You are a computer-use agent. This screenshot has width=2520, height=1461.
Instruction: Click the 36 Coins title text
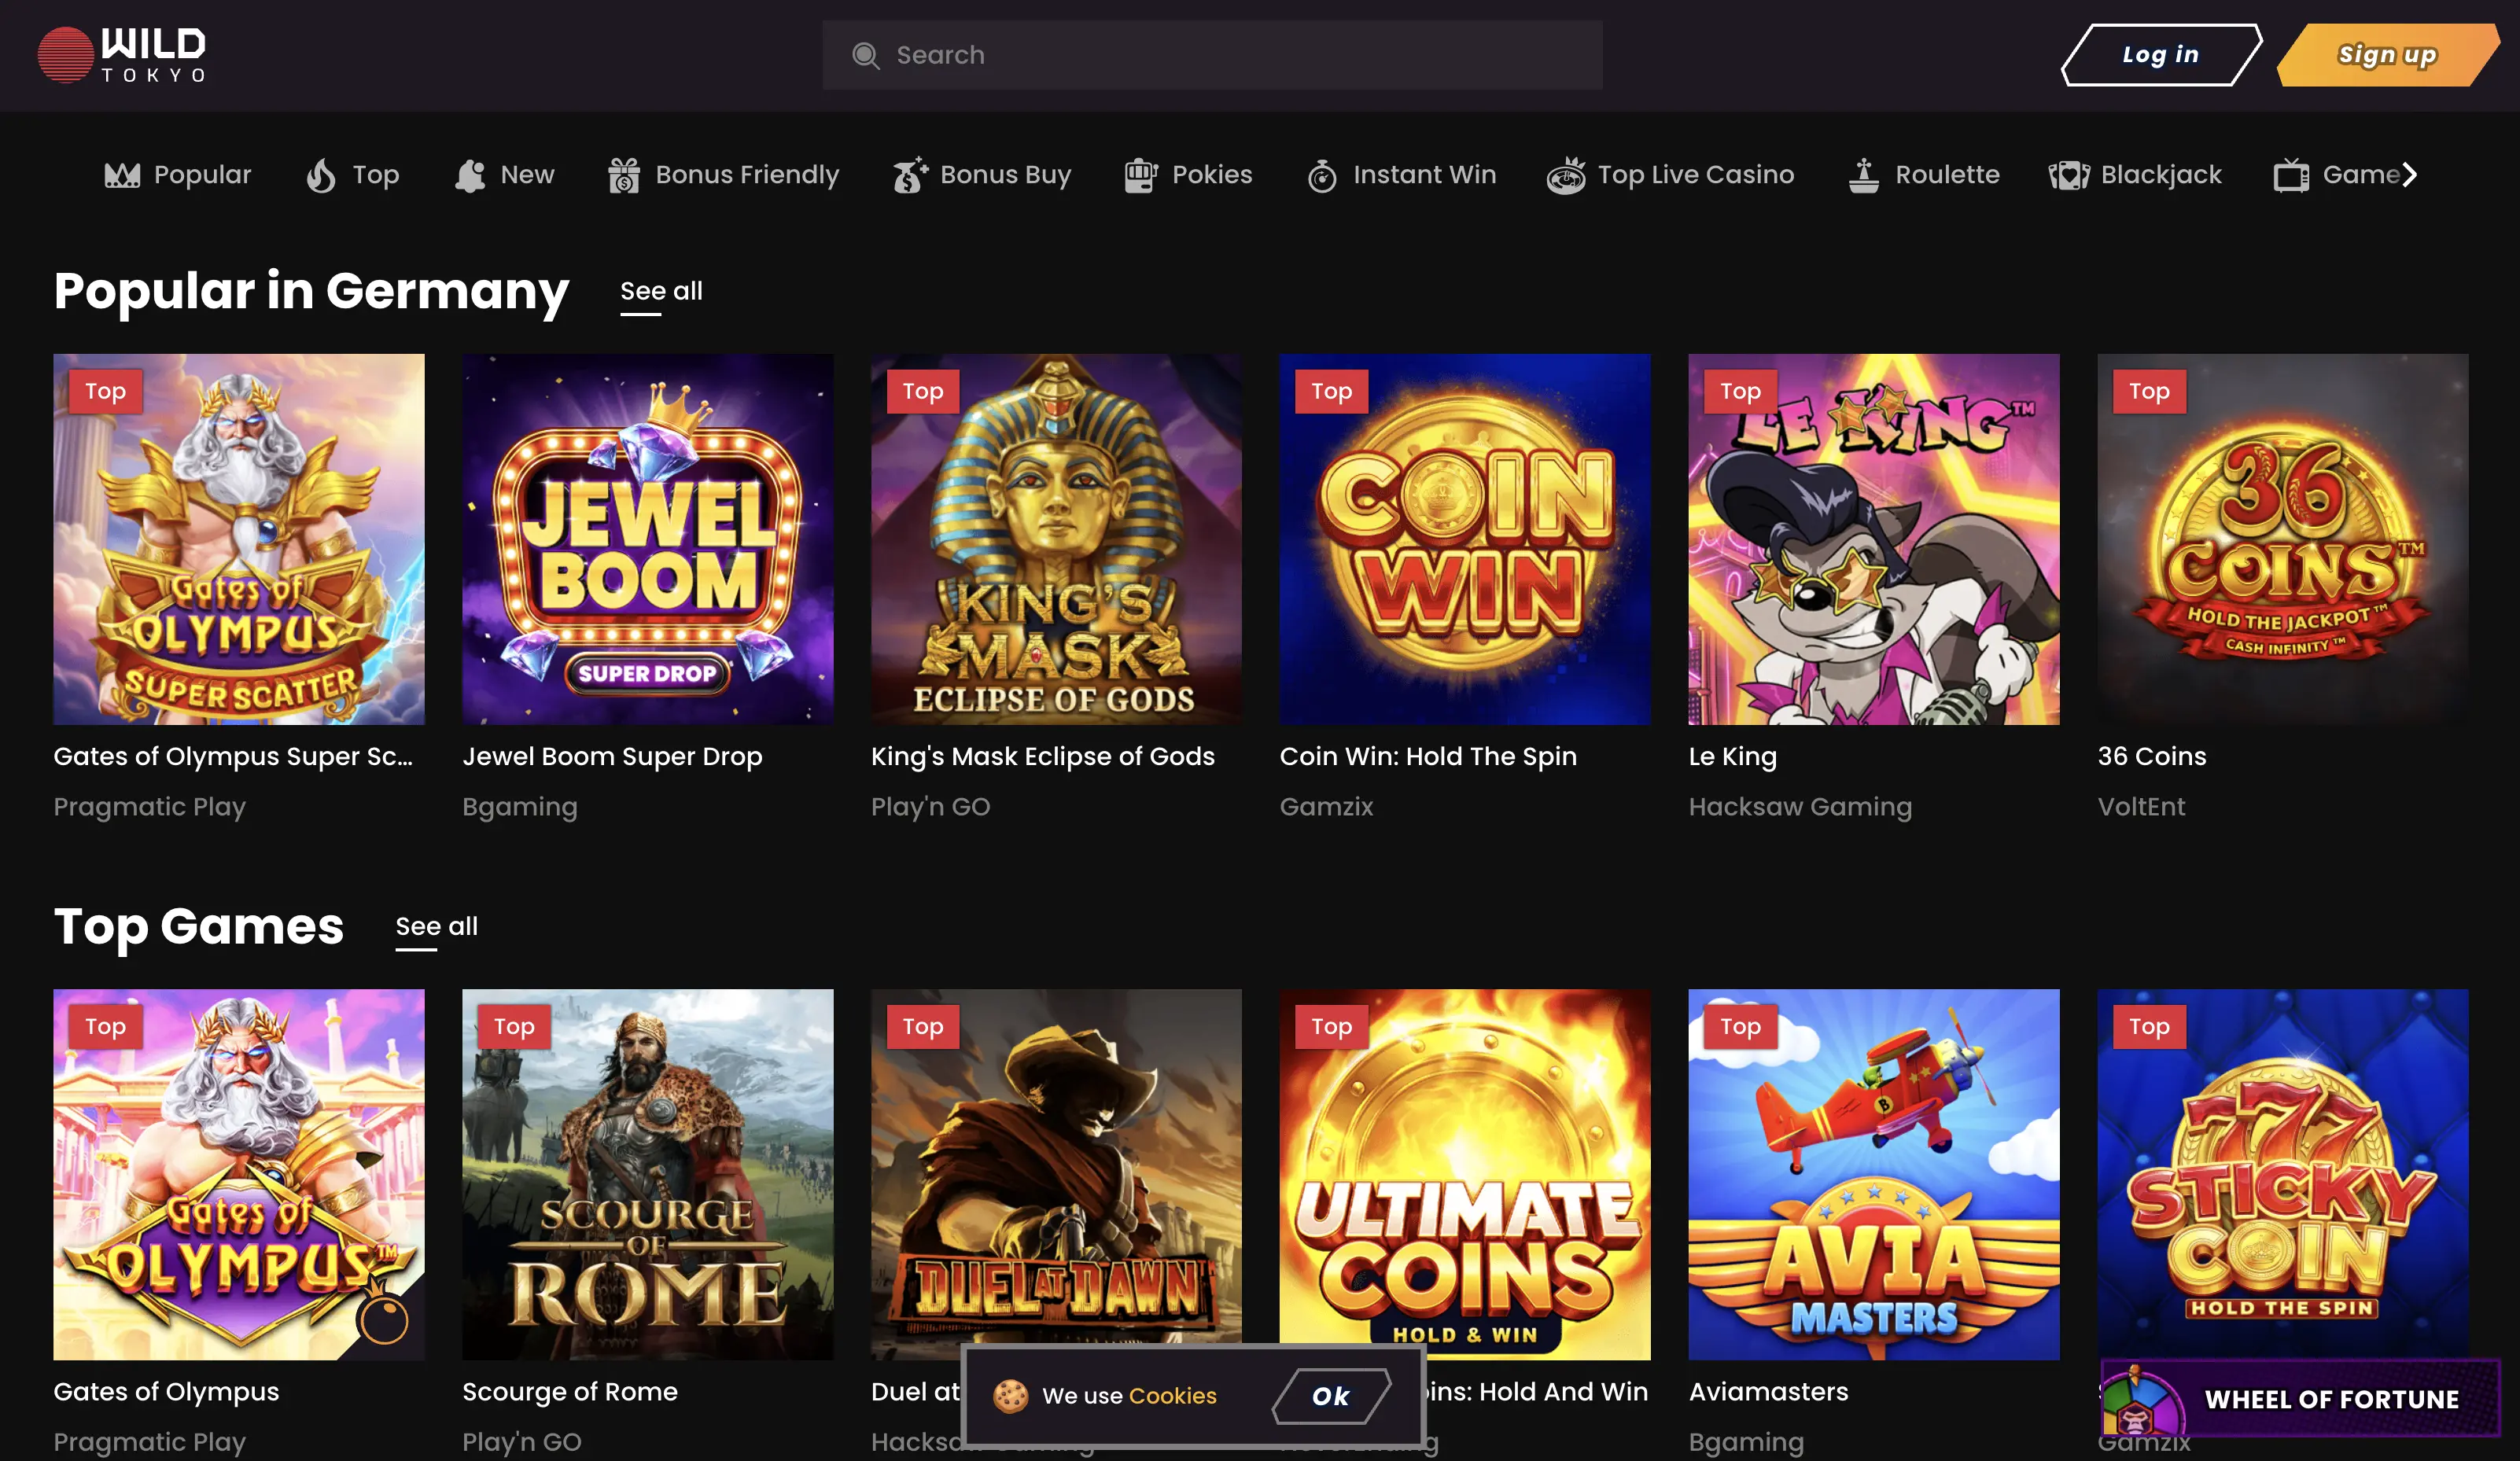pyautogui.click(x=2152, y=757)
